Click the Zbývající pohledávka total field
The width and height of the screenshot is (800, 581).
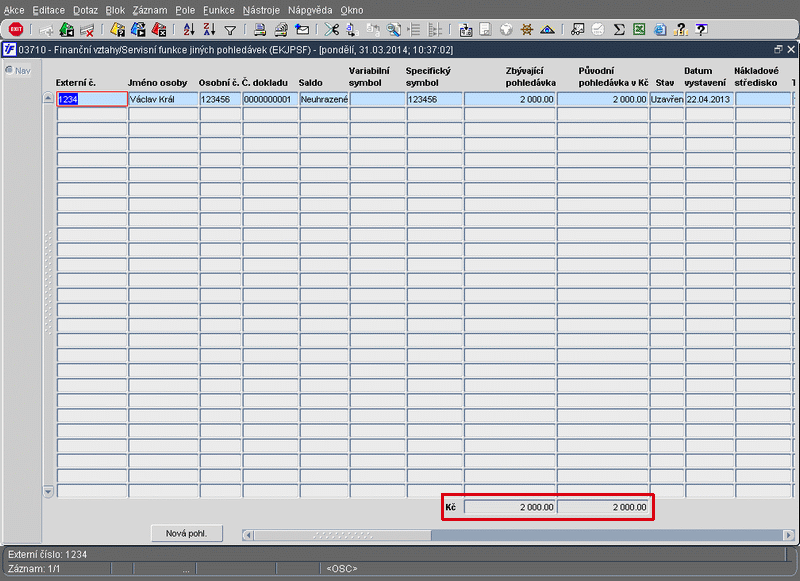tap(510, 507)
